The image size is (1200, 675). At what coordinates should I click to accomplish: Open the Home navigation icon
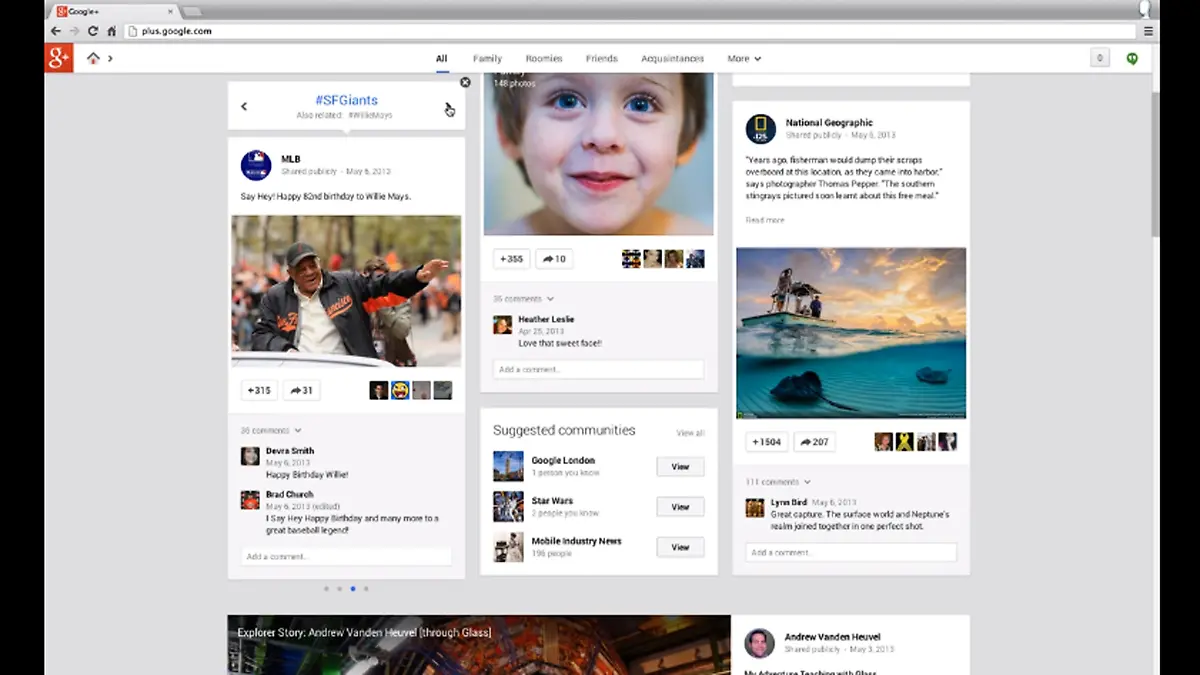(93, 58)
